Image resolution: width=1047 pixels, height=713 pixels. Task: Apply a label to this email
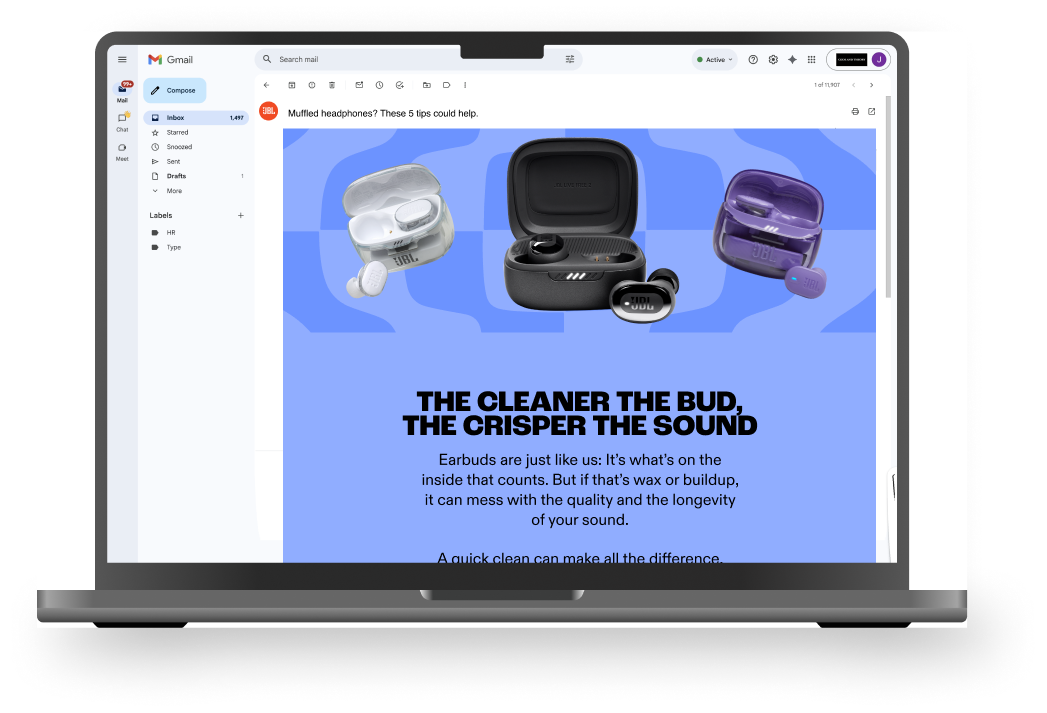tap(447, 85)
